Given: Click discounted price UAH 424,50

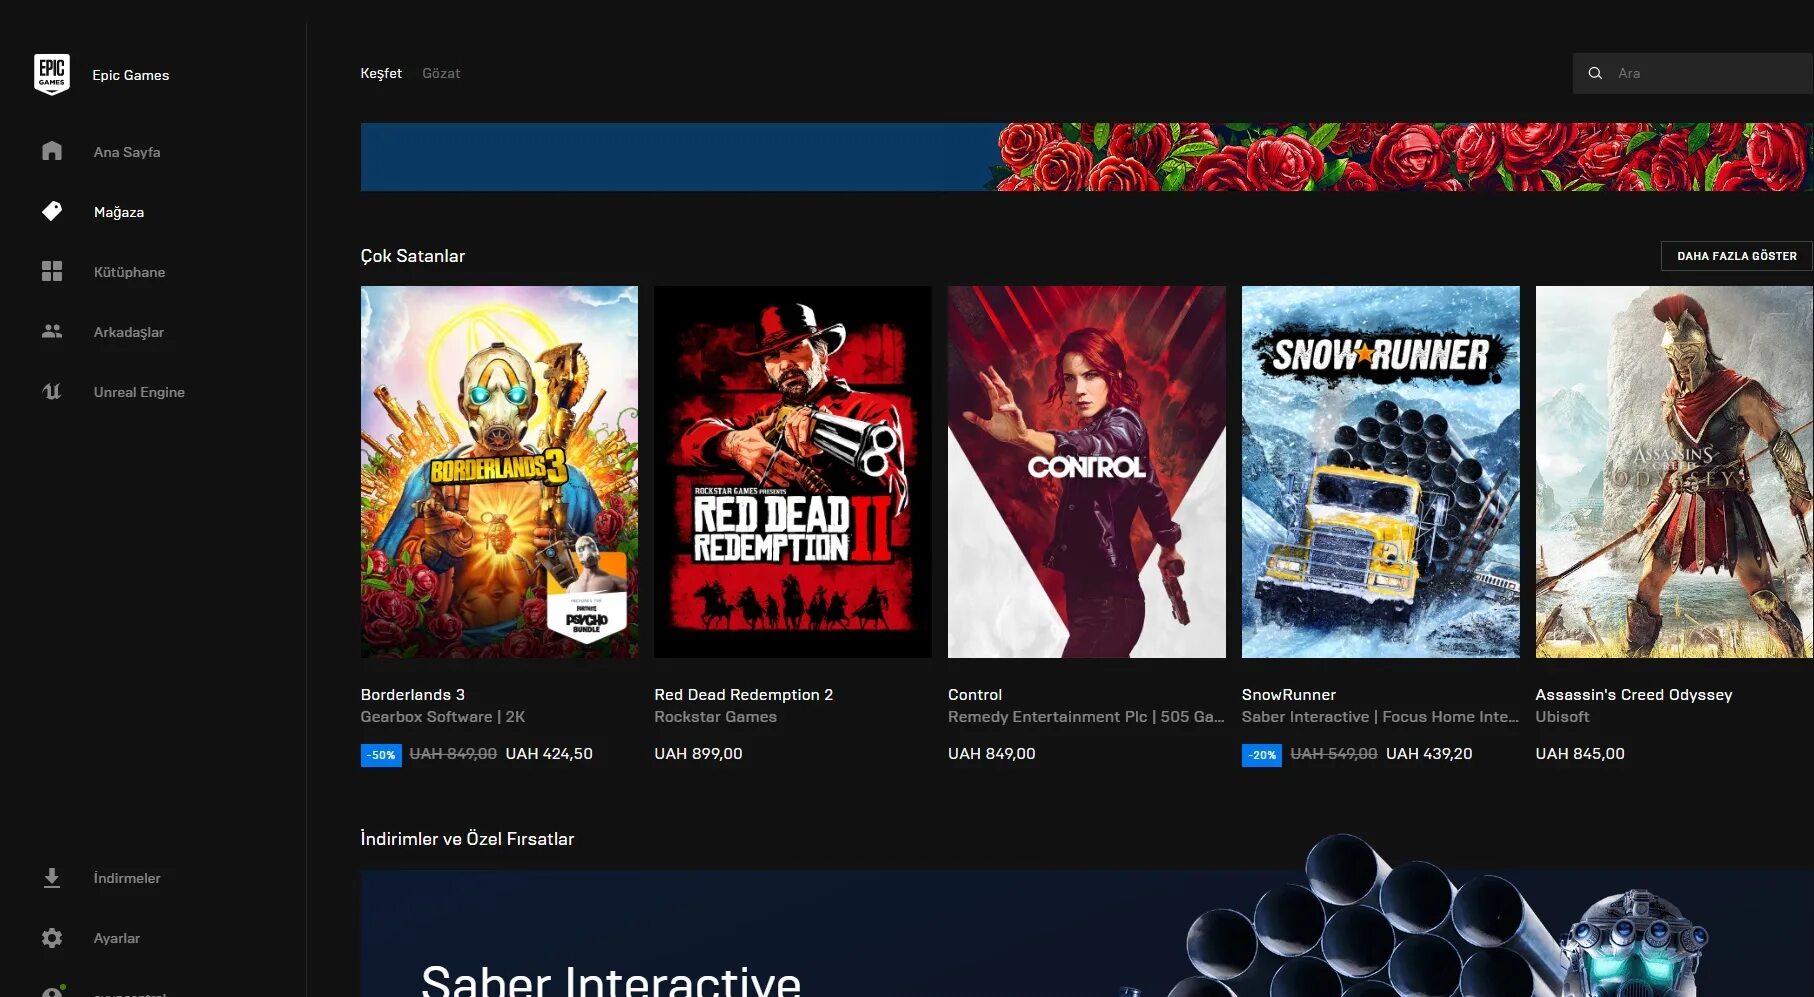Looking at the screenshot, I should pyautogui.click(x=549, y=754).
